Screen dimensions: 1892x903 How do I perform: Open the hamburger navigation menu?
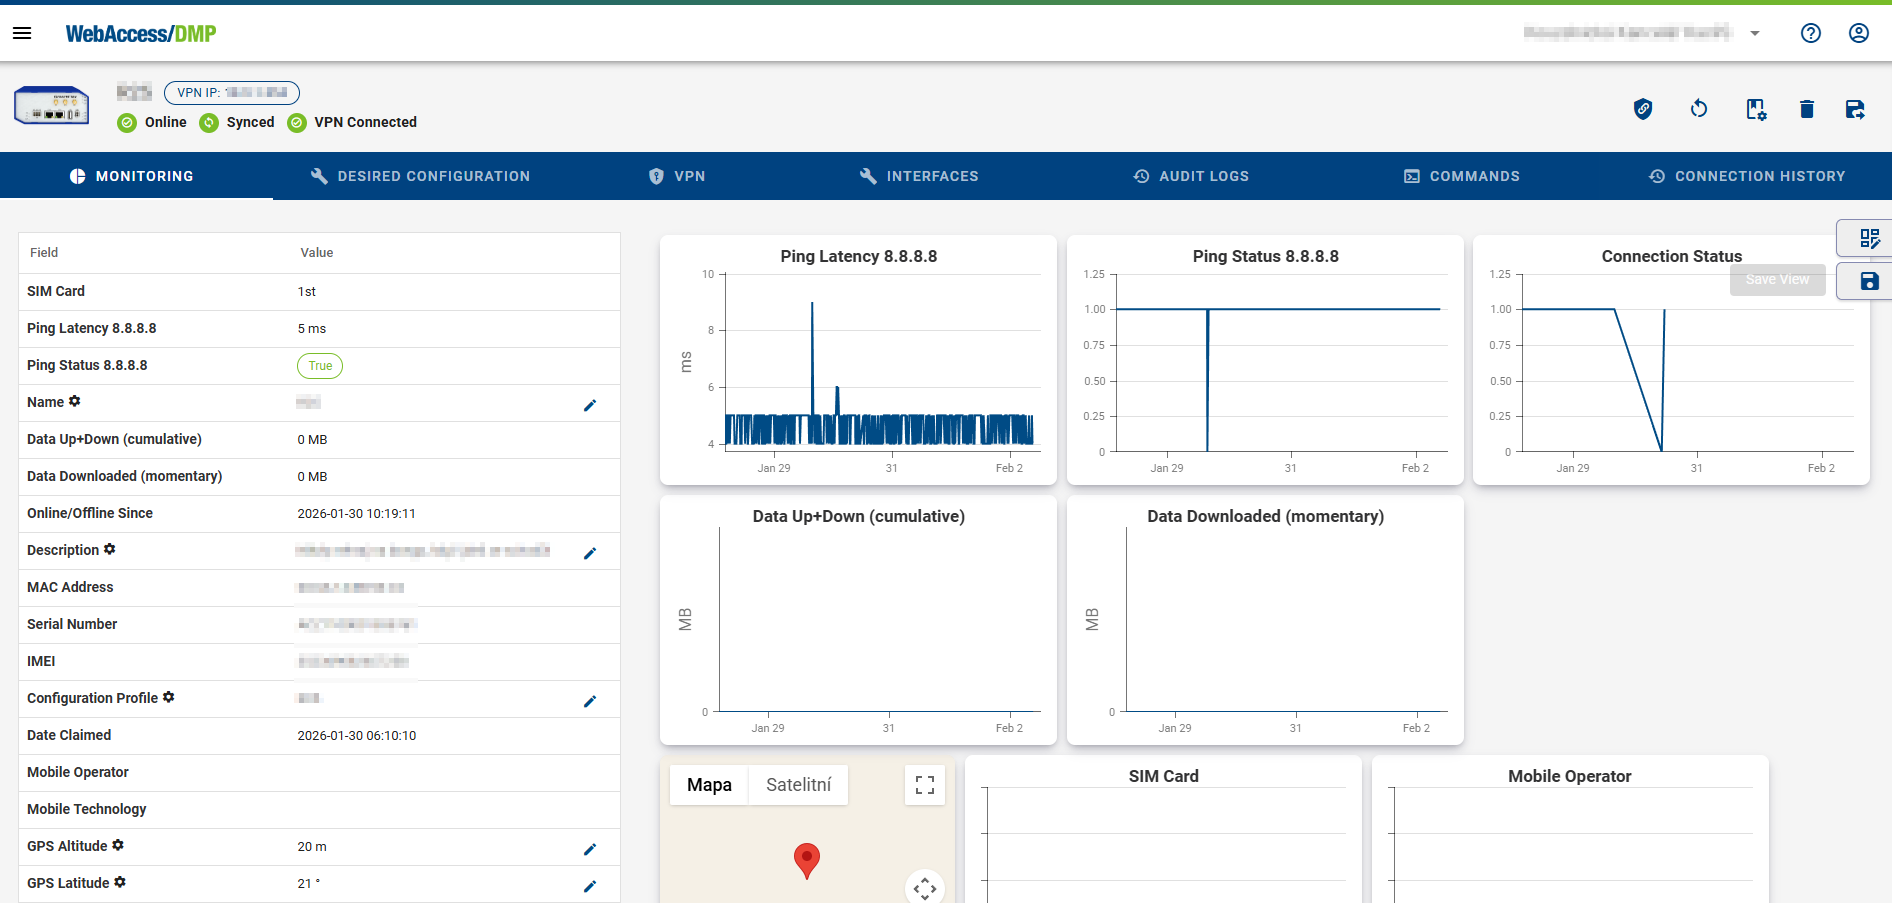[x=22, y=33]
